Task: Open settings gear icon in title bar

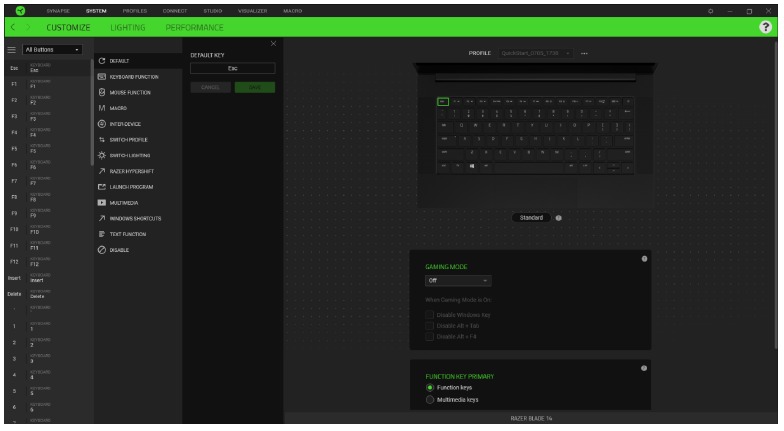Action: (x=710, y=10)
